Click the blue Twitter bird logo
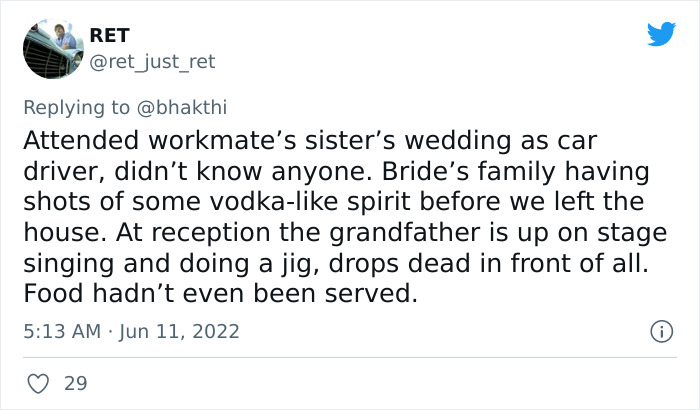 661,34
